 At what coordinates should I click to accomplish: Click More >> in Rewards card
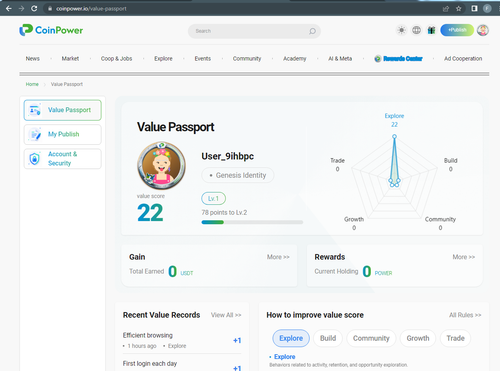point(464,257)
